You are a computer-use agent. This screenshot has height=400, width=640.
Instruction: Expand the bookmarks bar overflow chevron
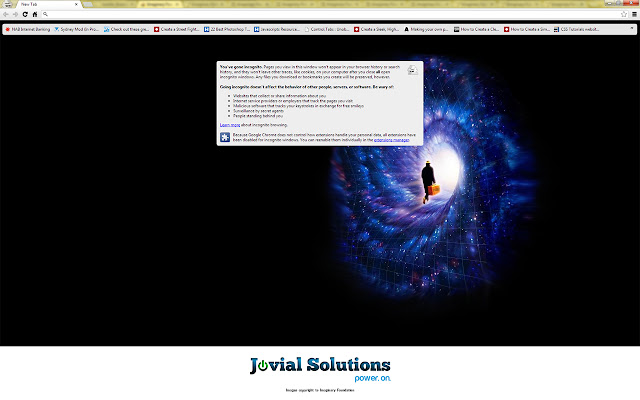click(632, 29)
